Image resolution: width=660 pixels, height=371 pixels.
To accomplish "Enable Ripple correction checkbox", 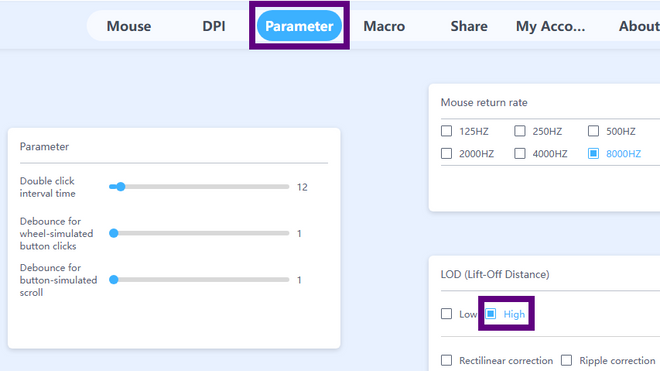I will pyautogui.click(x=567, y=360).
